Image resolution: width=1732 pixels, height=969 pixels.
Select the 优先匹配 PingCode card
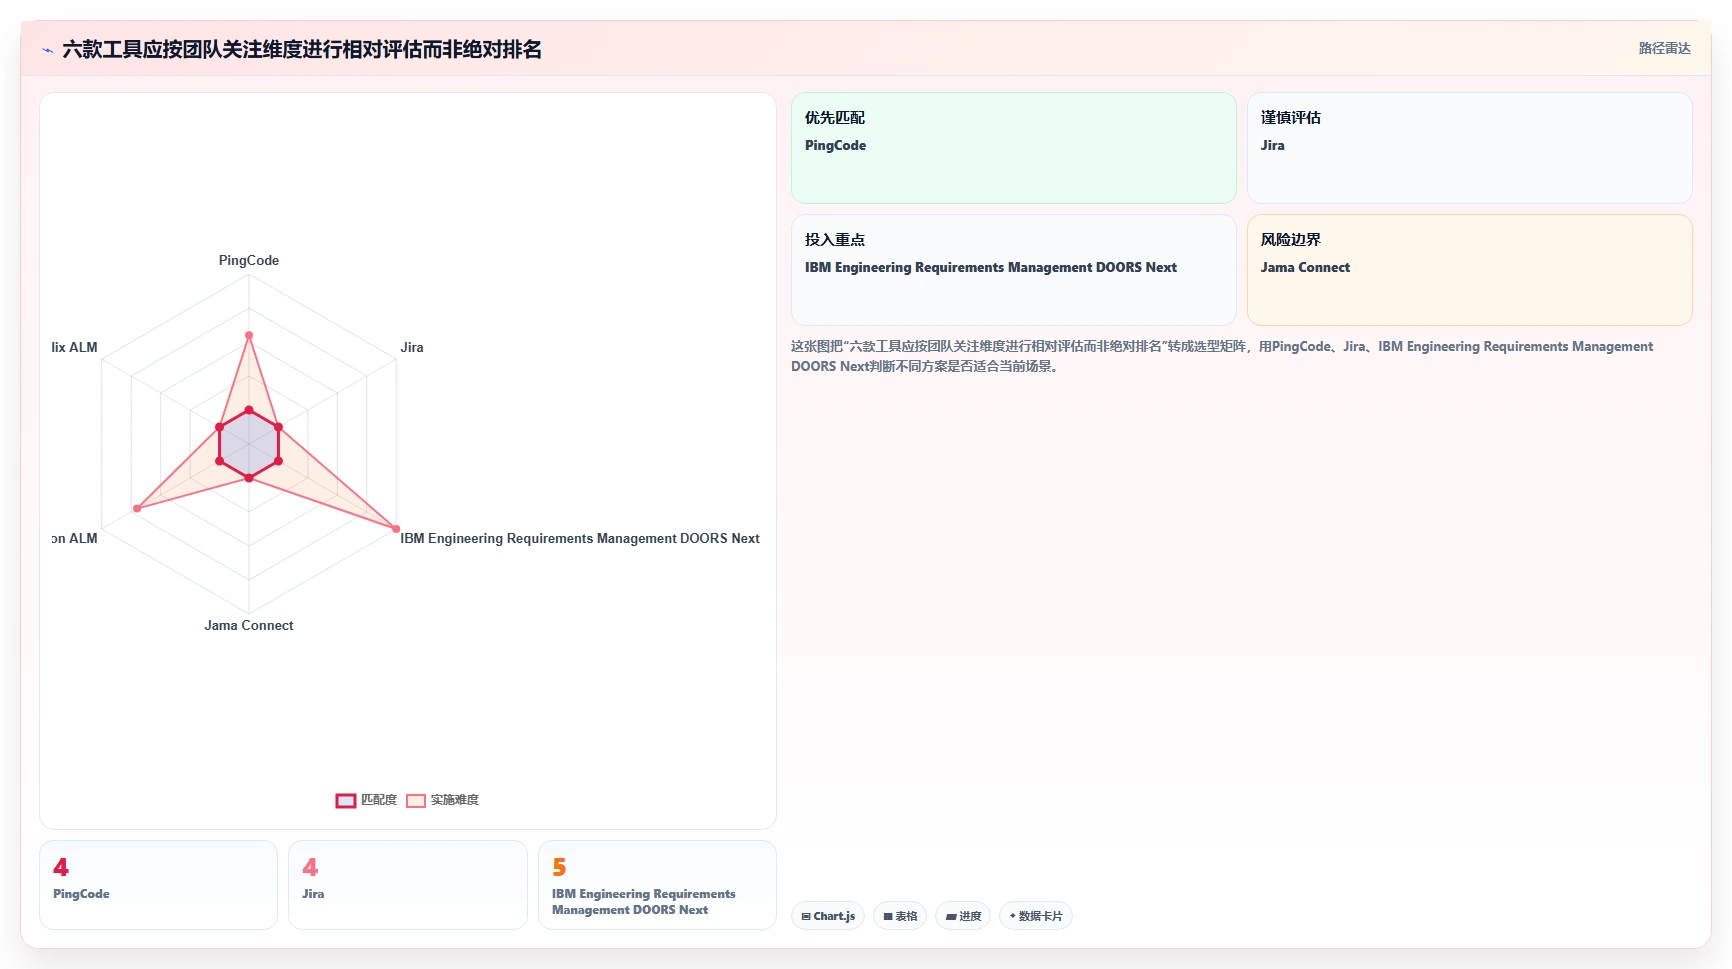tap(1014, 148)
